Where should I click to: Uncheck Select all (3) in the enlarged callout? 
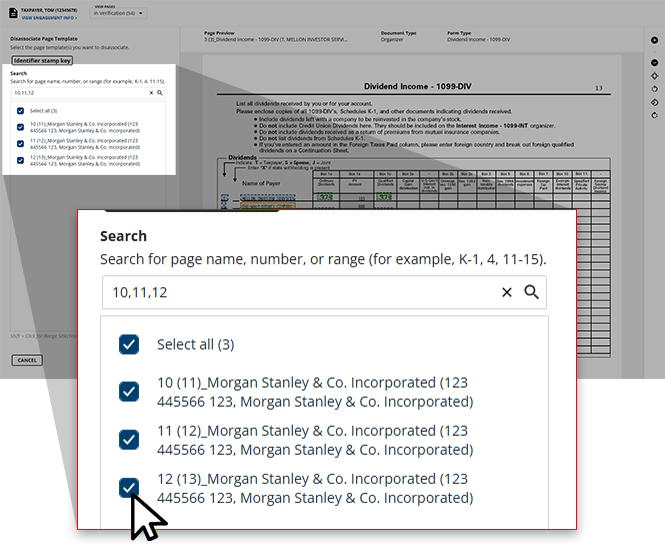[129, 344]
